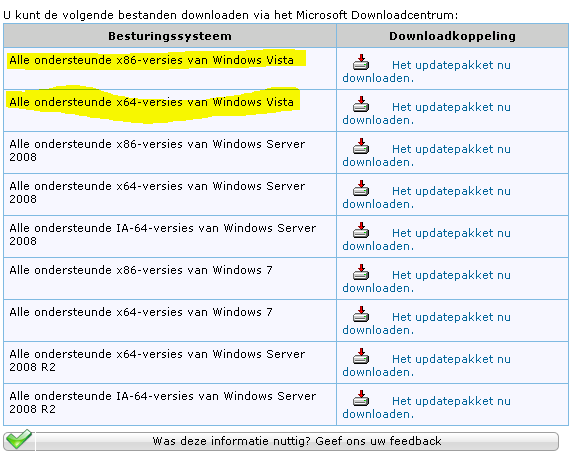The width and height of the screenshot is (583, 472).
Task: Open update package link for x64 Vista
Action: (426, 113)
